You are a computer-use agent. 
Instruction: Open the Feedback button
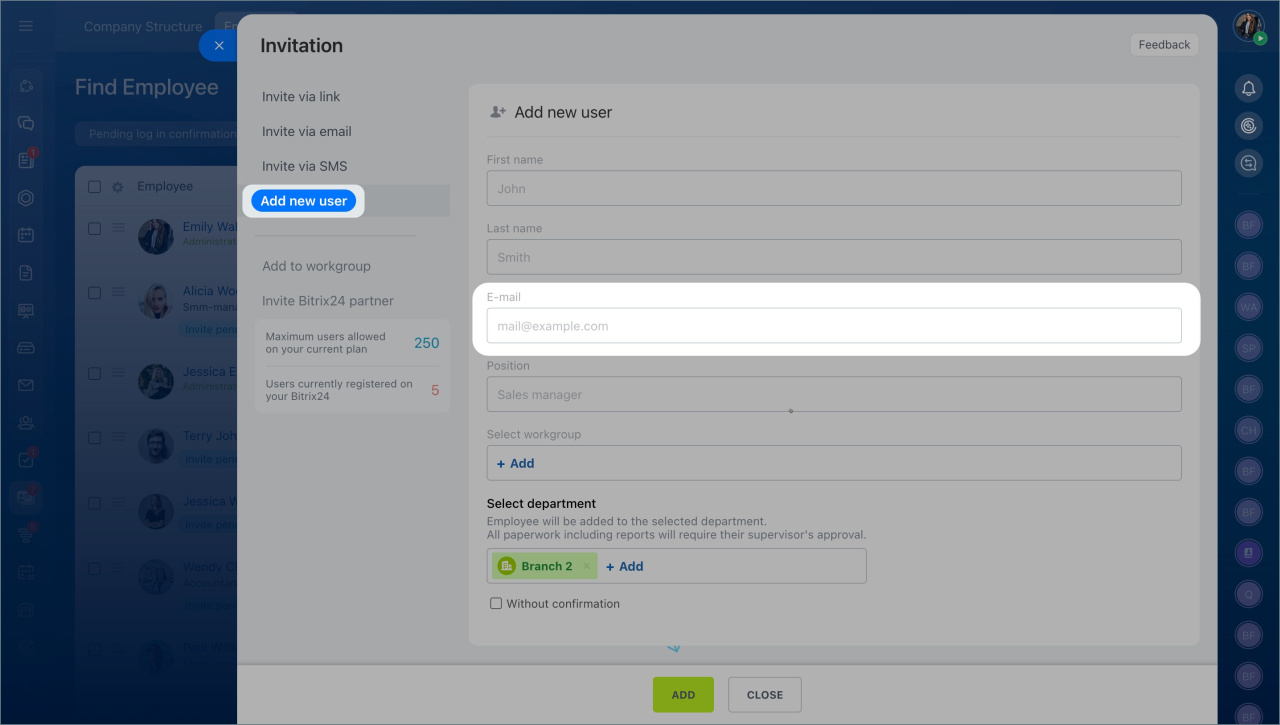click(1164, 45)
